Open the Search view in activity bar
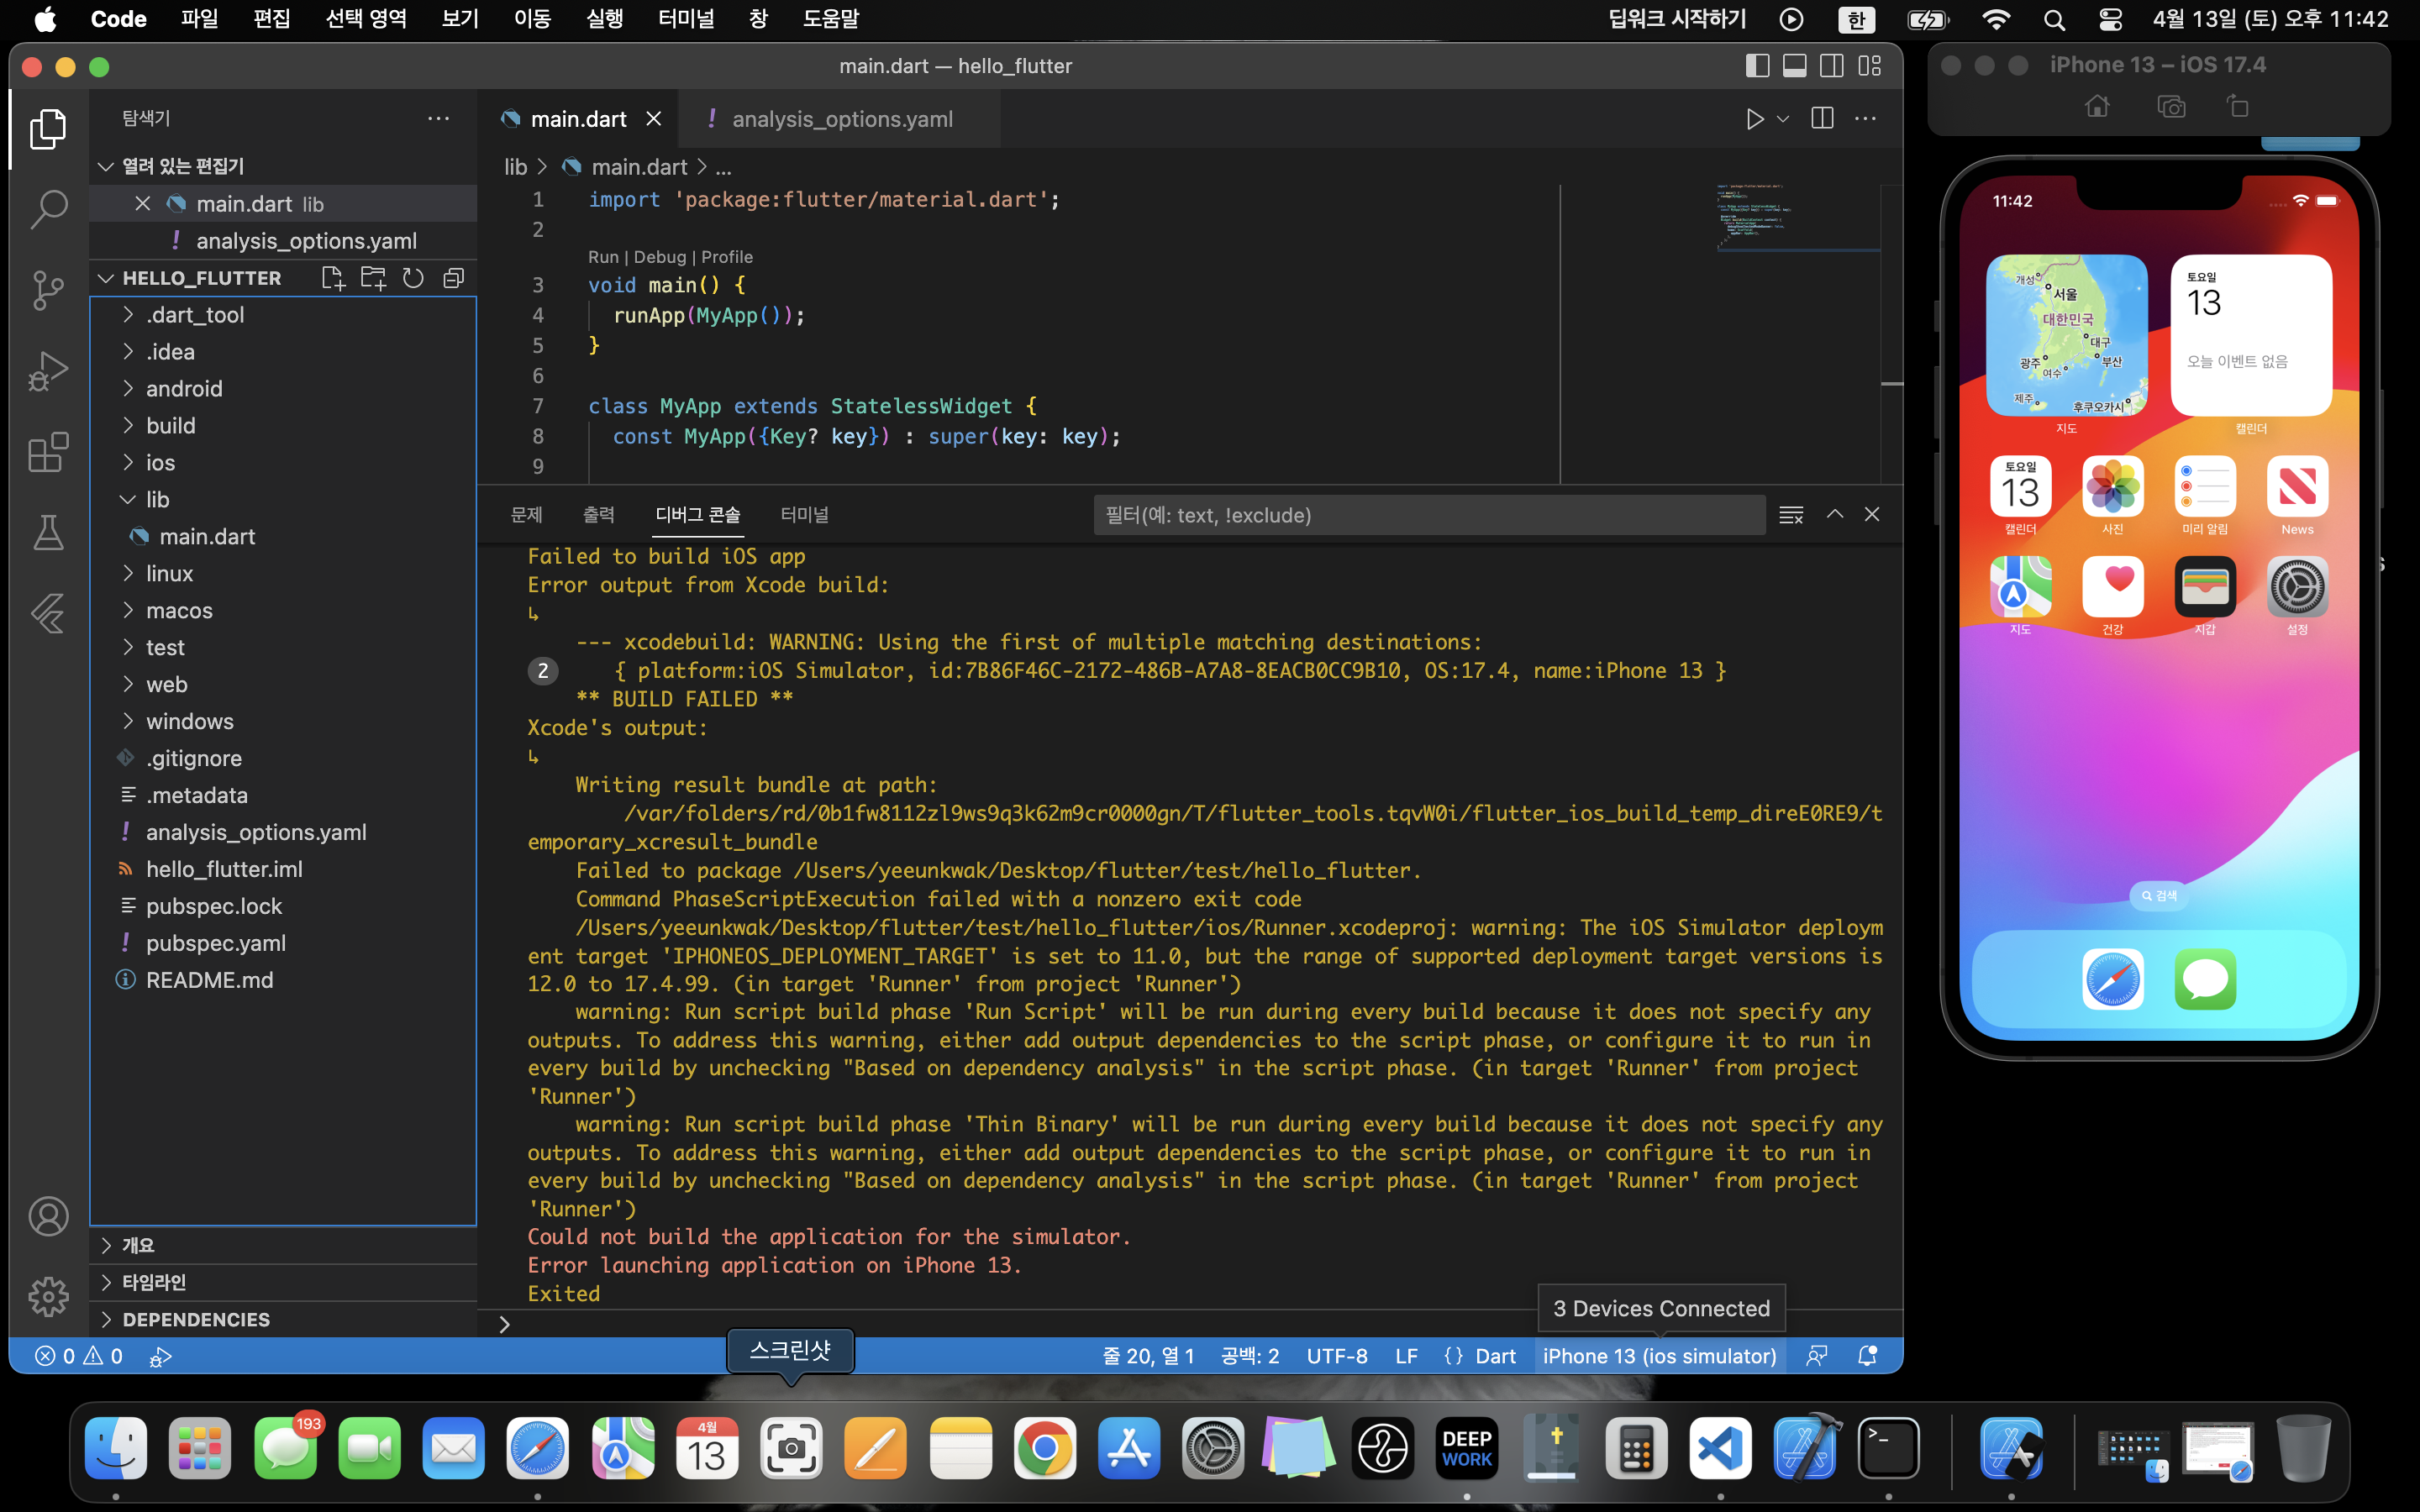The width and height of the screenshot is (2420, 1512). click(x=48, y=210)
